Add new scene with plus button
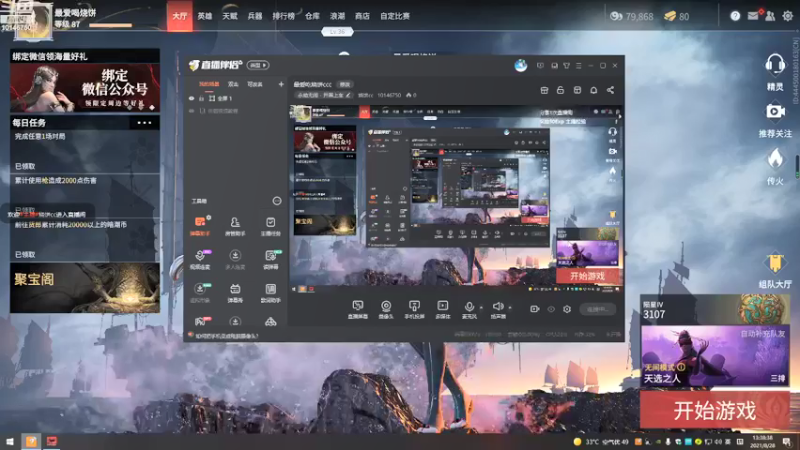Screen dimensions: 800x450 (281, 84)
